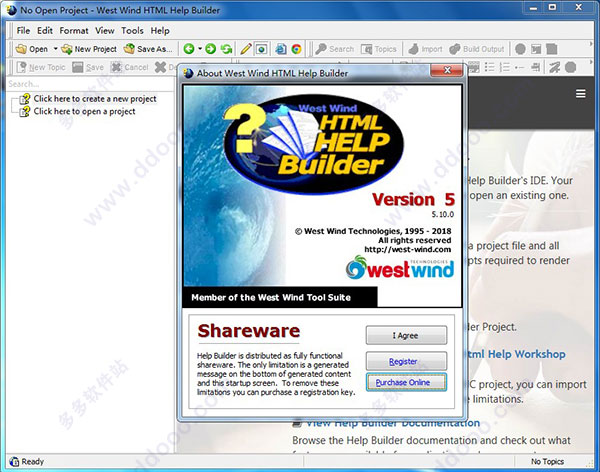Screen dimensions: 600x472
Task: Open the Tools menu
Action: (x=132, y=31)
